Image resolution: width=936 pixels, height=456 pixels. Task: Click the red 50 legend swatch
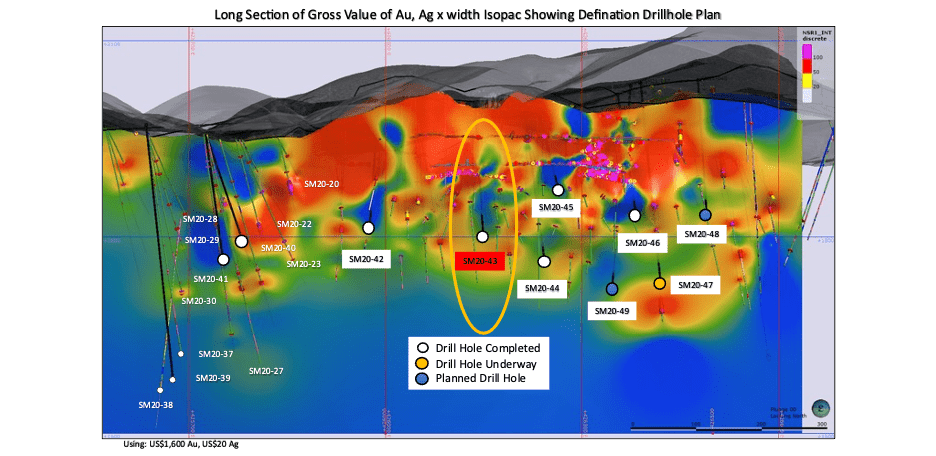805,66
